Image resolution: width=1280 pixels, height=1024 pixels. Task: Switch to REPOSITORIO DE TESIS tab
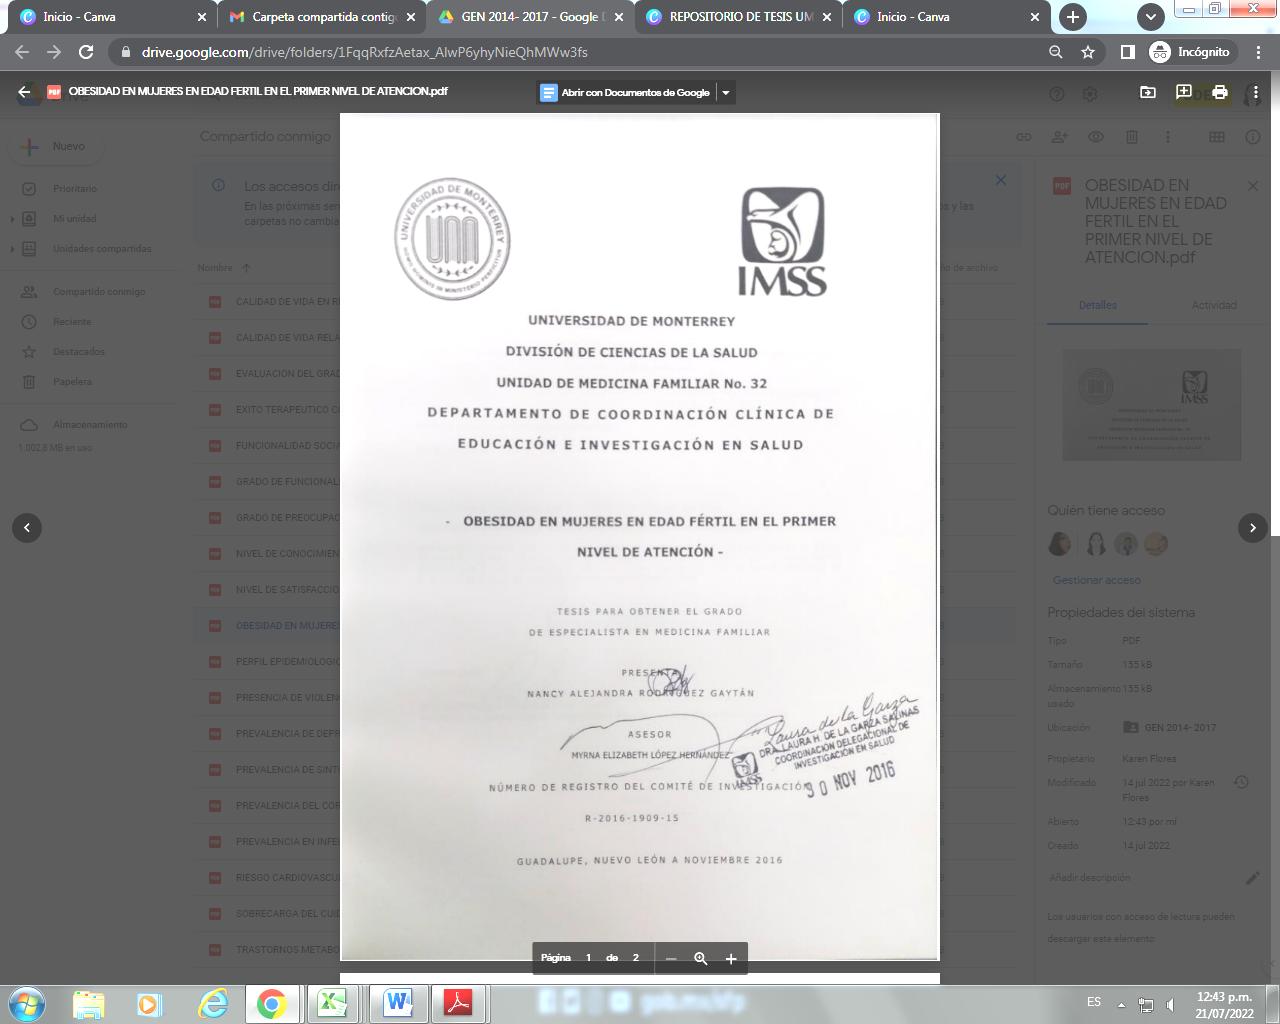pos(740,17)
